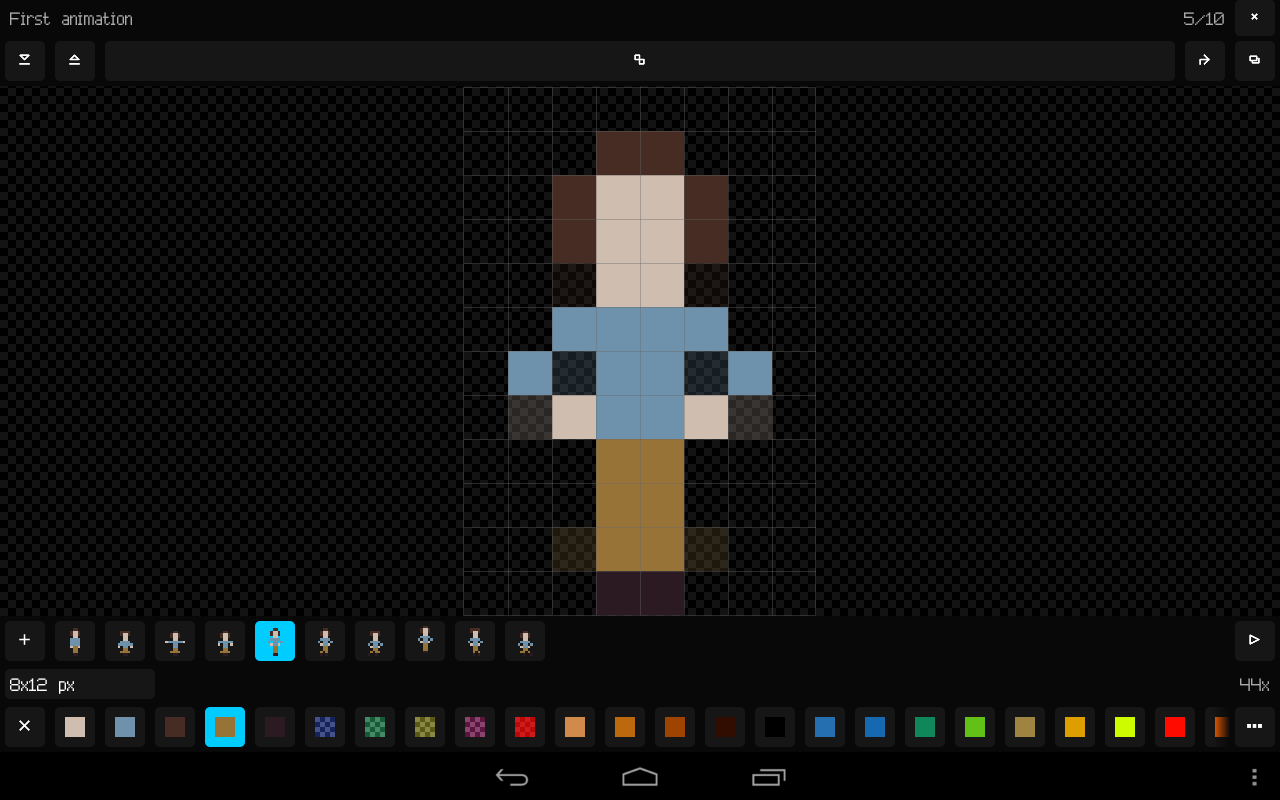
Task: Click the 5/10 frame counter
Action: (1203, 19)
